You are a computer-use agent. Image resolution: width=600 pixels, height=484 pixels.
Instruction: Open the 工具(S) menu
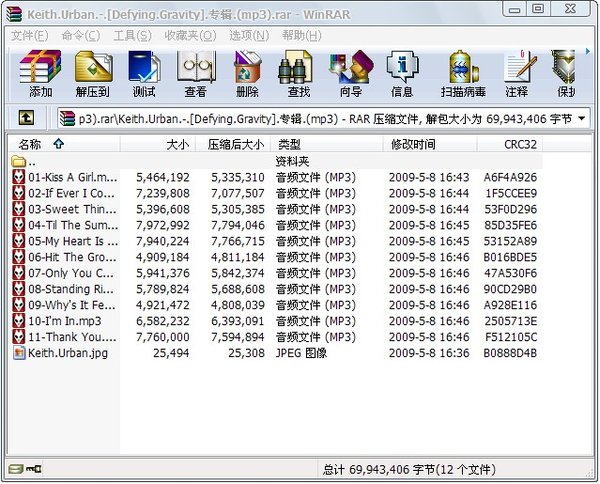click(132, 36)
